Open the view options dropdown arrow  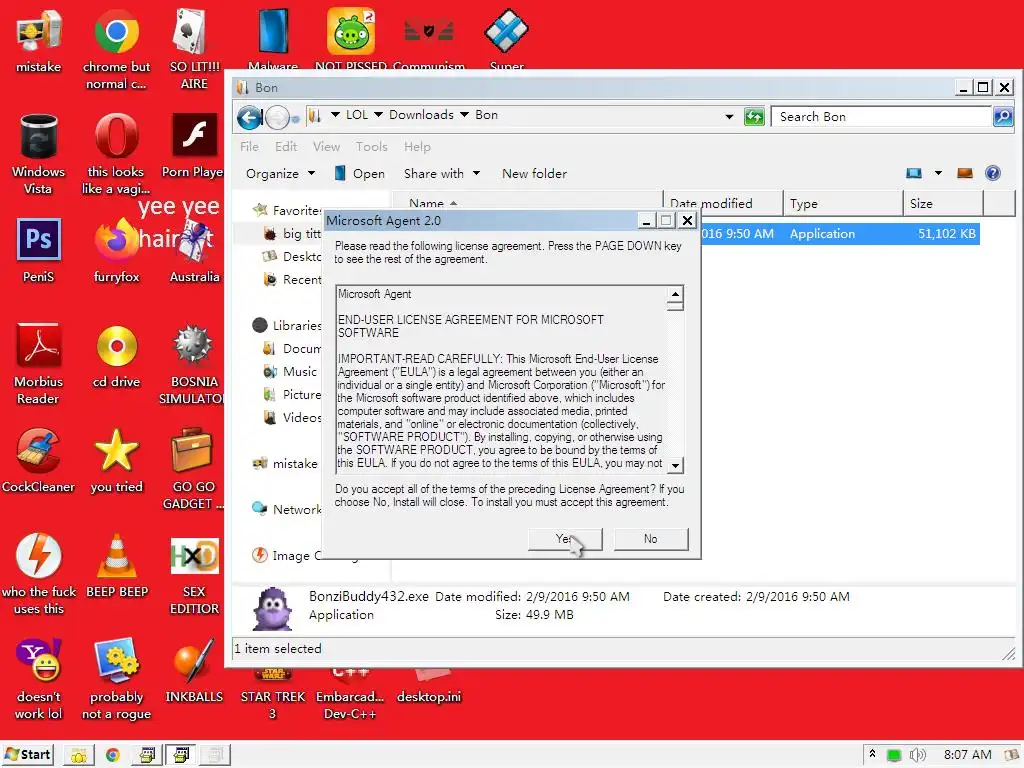click(x=938, y=173)
